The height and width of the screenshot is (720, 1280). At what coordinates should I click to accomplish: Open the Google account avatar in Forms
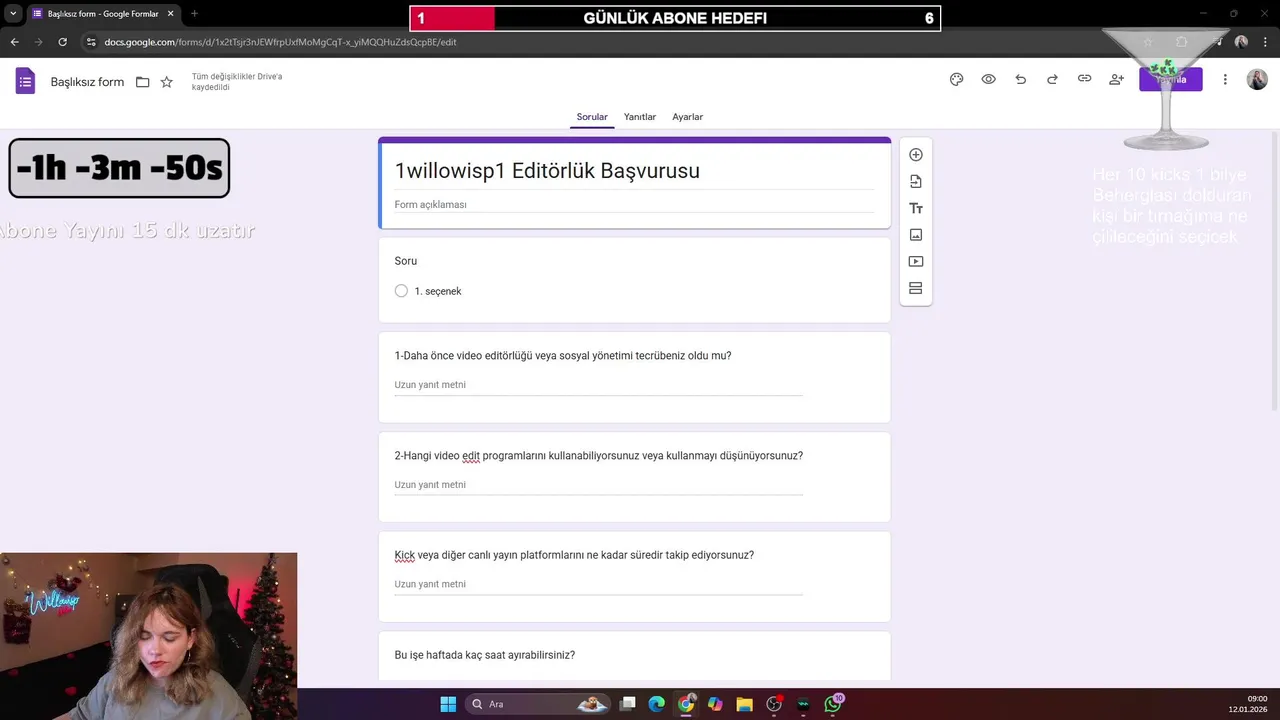click(1257, 80)
